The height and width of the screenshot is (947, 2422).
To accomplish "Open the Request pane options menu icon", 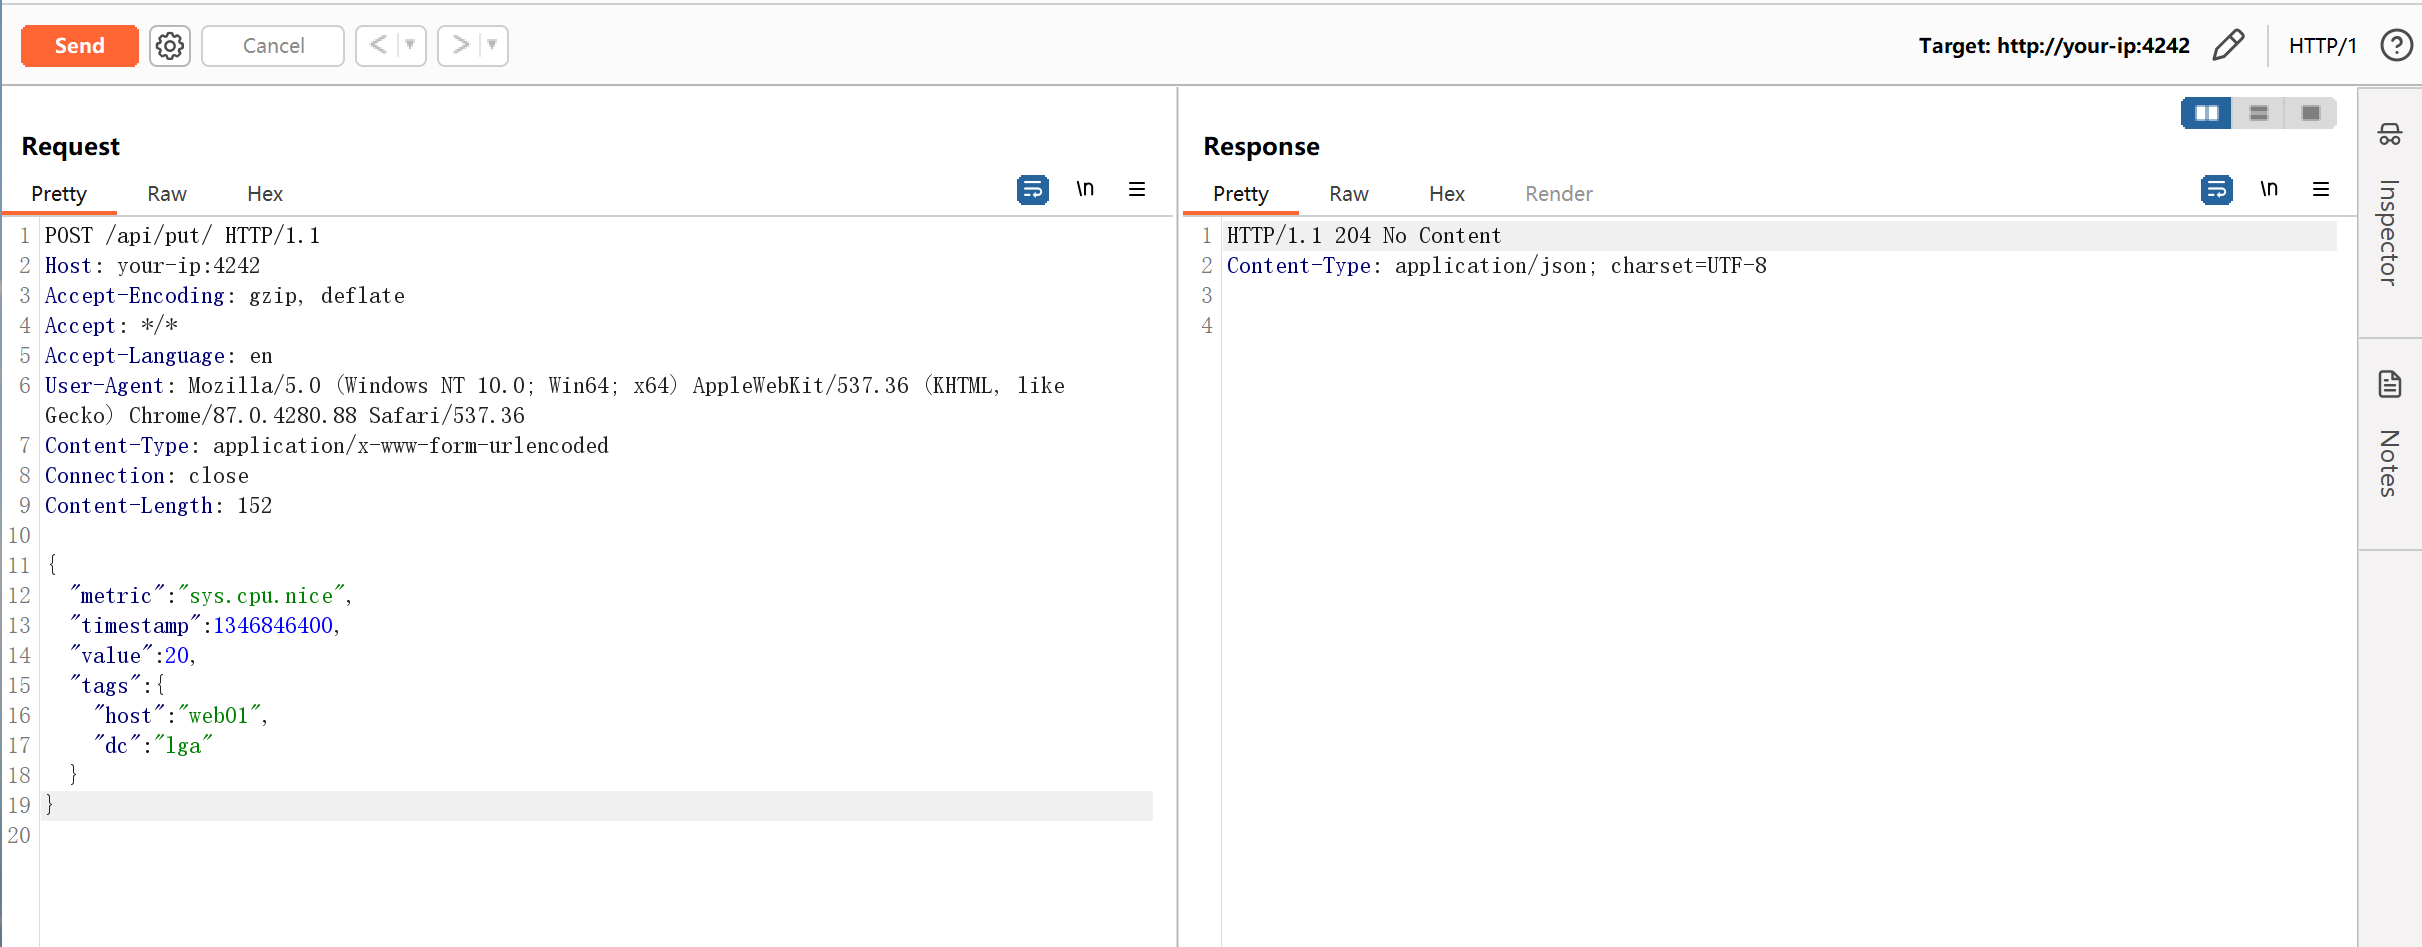I will 1137,189.
